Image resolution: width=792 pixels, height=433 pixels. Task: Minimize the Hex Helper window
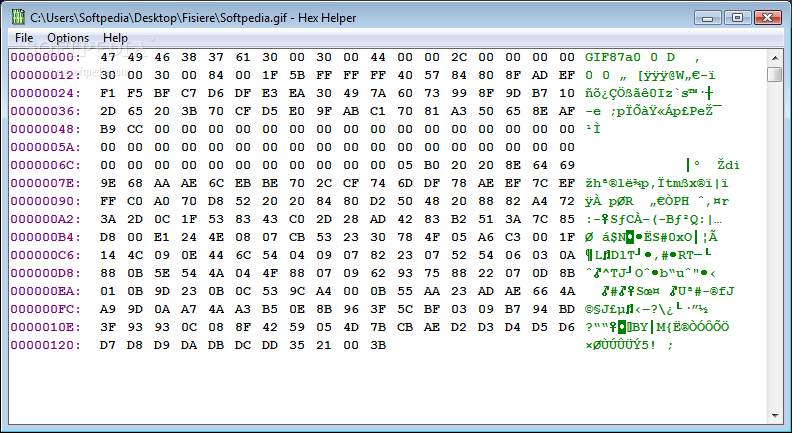tap(708, 18)
